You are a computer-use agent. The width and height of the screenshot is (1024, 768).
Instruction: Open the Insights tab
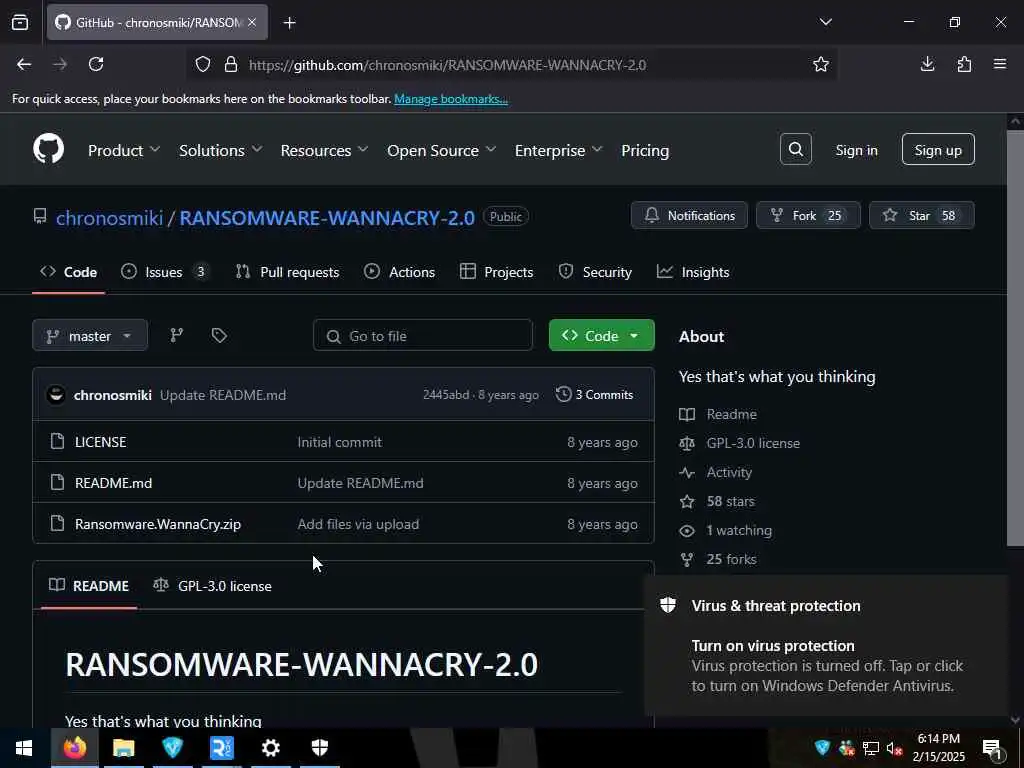pyautogui.click(x=693, y=272)
